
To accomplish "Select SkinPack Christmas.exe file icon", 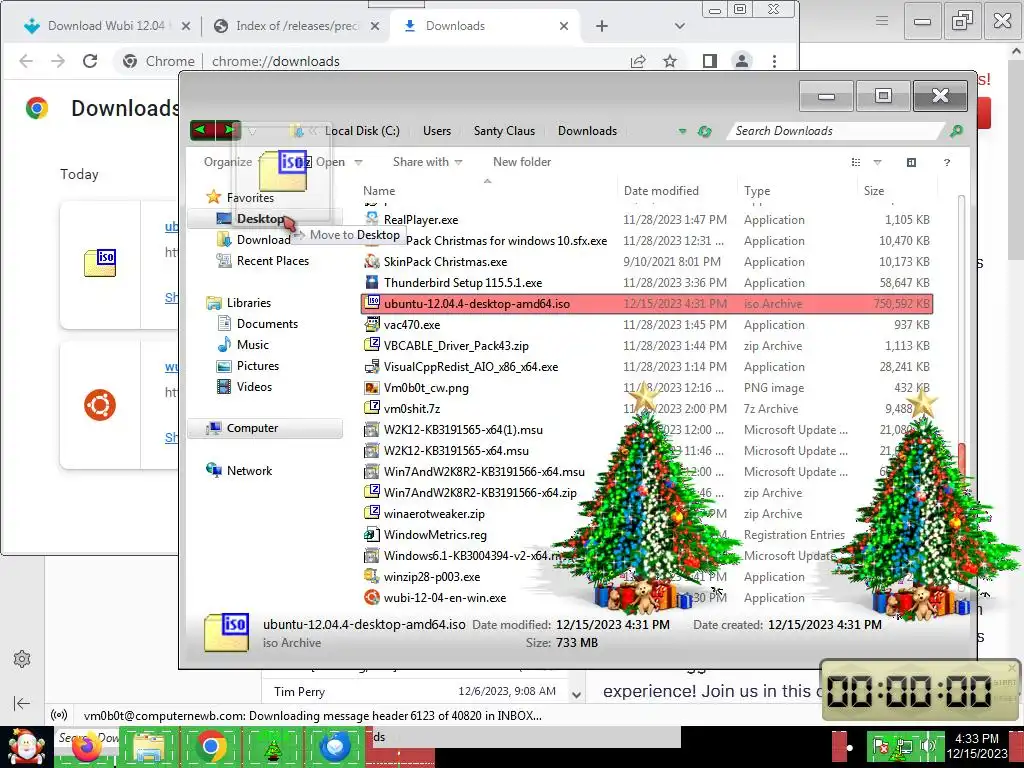I will pyautogui.click(x=372, y=261).
